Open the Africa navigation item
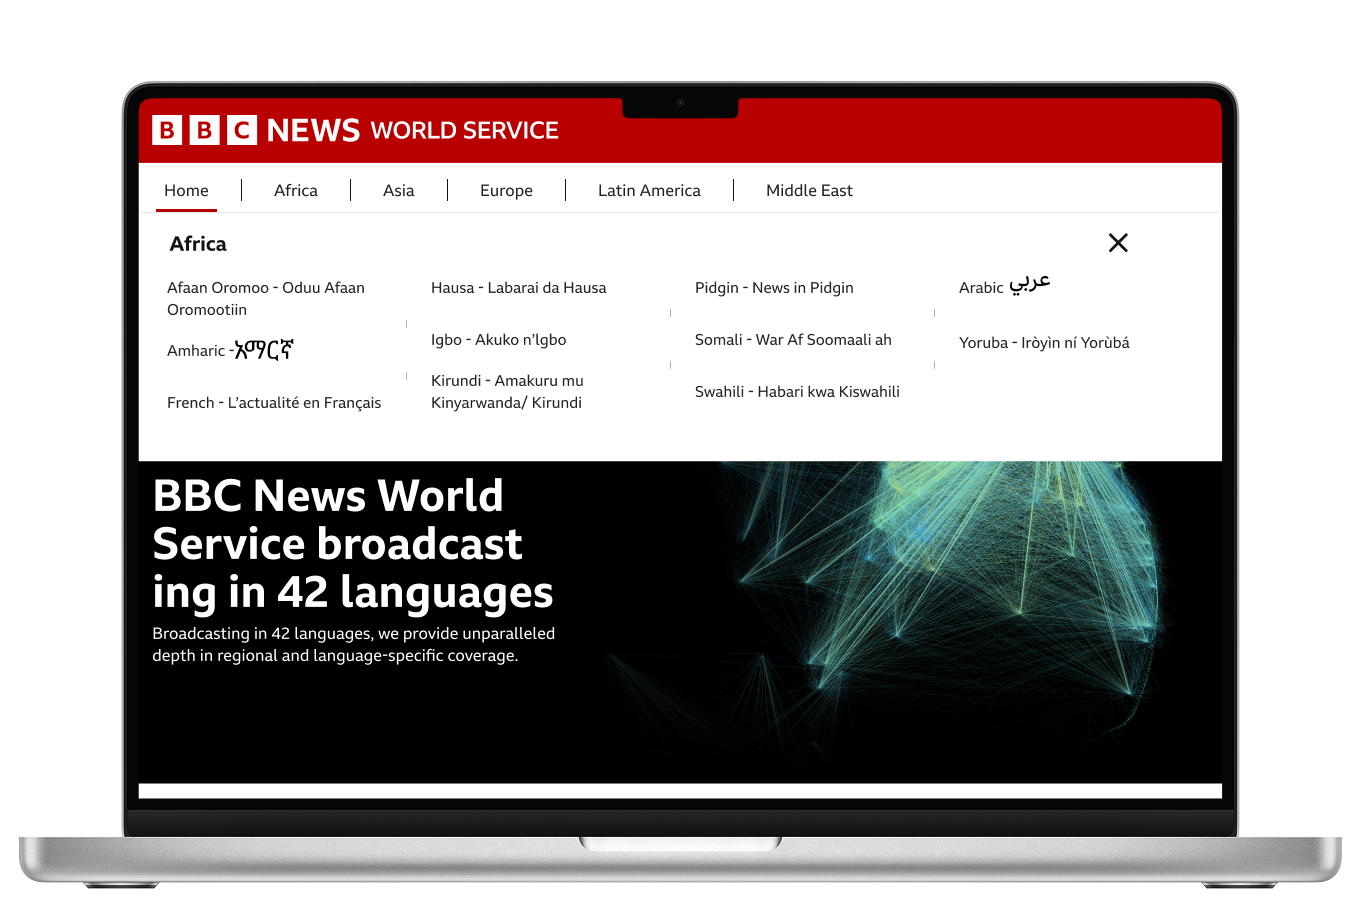 point(296,190)
